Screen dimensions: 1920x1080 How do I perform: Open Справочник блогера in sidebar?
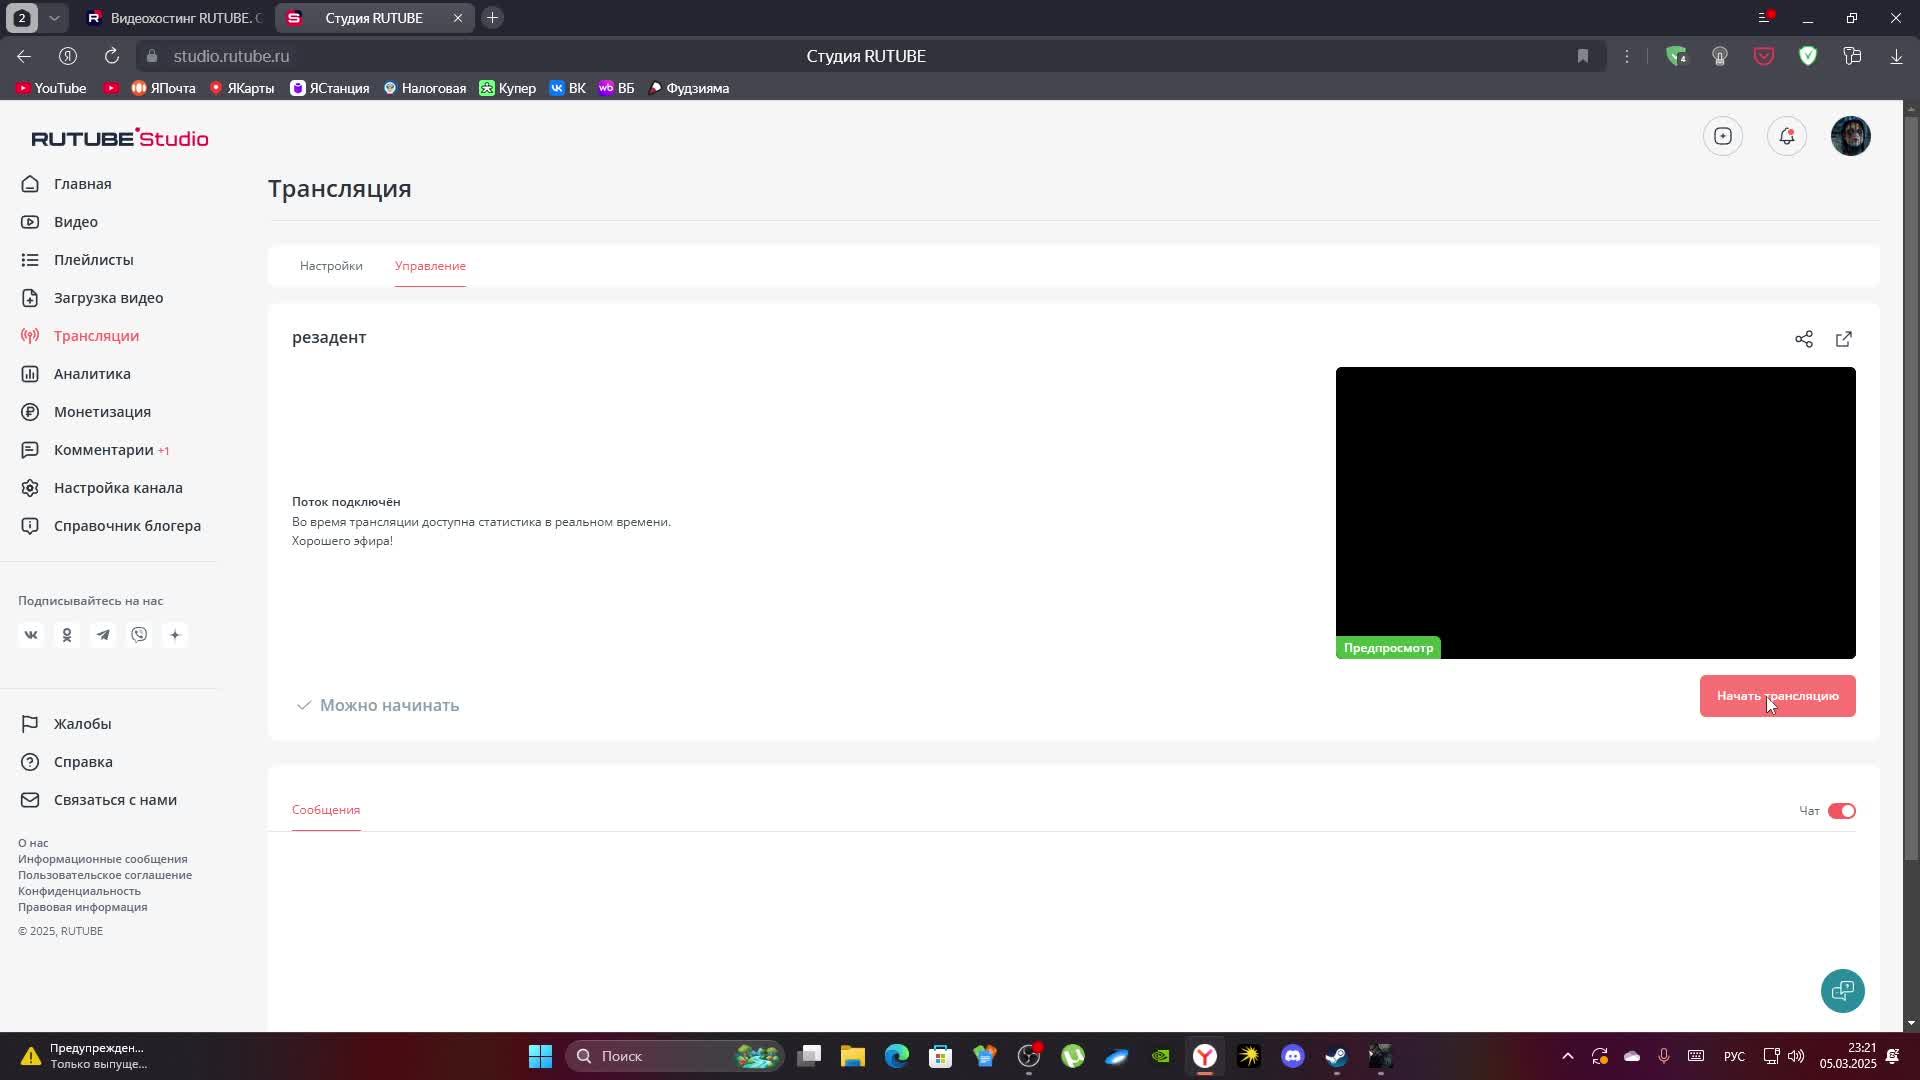pos(127,526)
